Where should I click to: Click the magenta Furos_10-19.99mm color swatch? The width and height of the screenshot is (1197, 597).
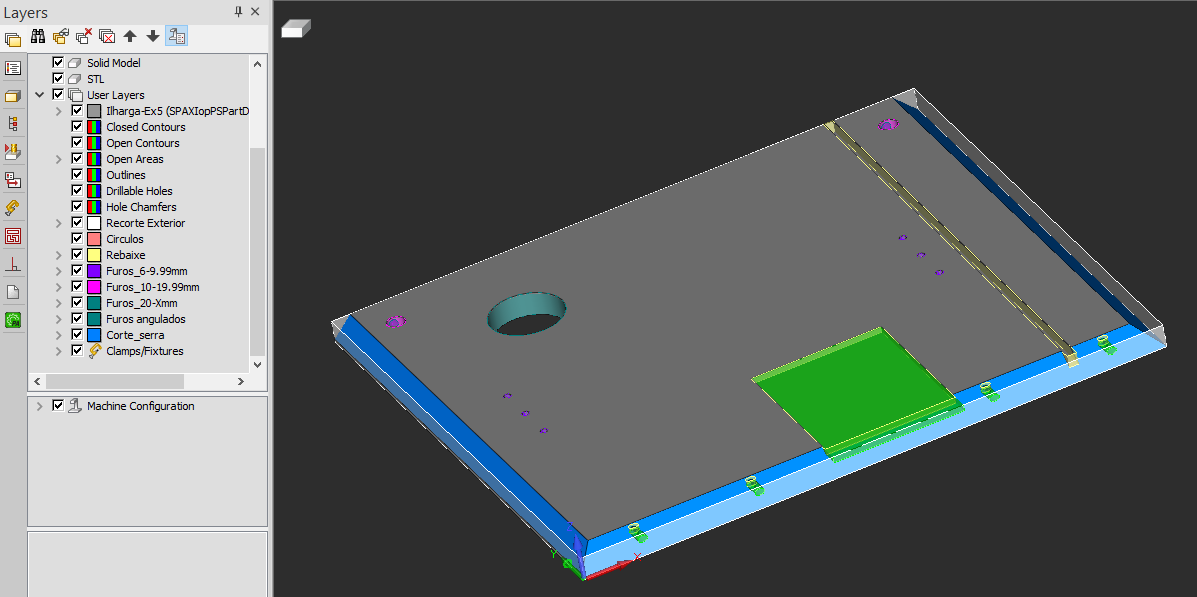(x=94, y=287)
